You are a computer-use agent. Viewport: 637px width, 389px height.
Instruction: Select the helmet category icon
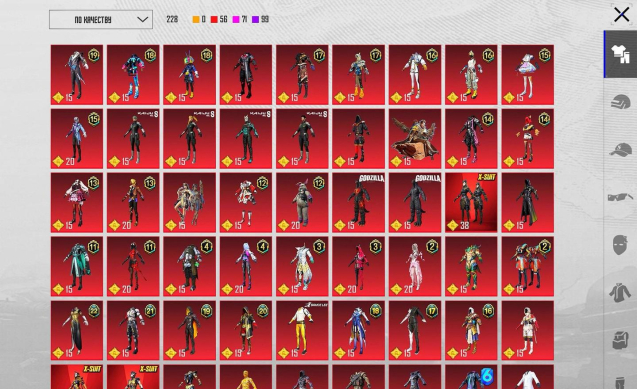620,101
